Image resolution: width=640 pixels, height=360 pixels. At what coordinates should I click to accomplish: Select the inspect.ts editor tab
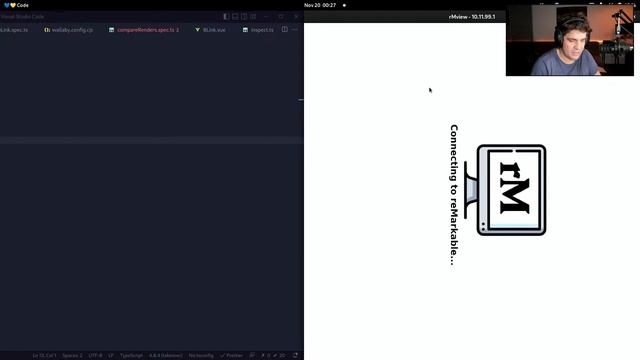click(258, 30)
